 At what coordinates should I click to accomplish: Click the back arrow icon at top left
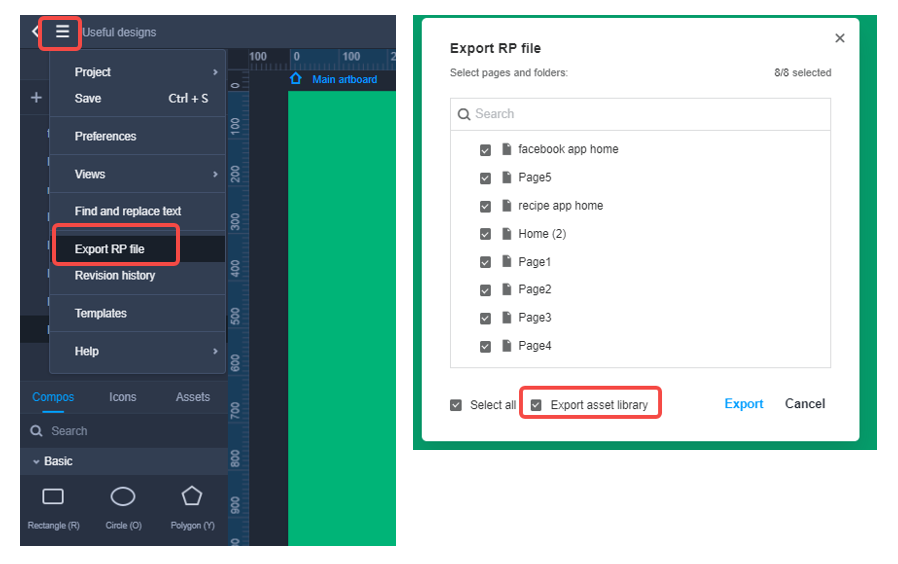click(35, 32)
